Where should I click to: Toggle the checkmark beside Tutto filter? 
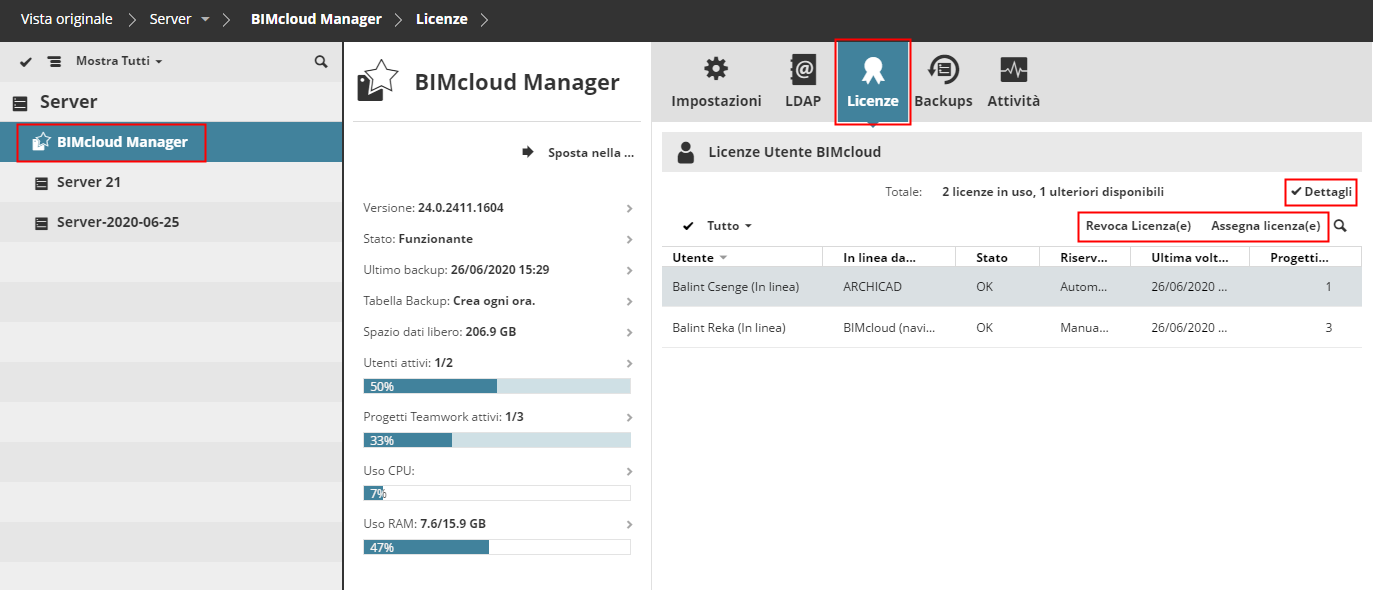[688, 226]
